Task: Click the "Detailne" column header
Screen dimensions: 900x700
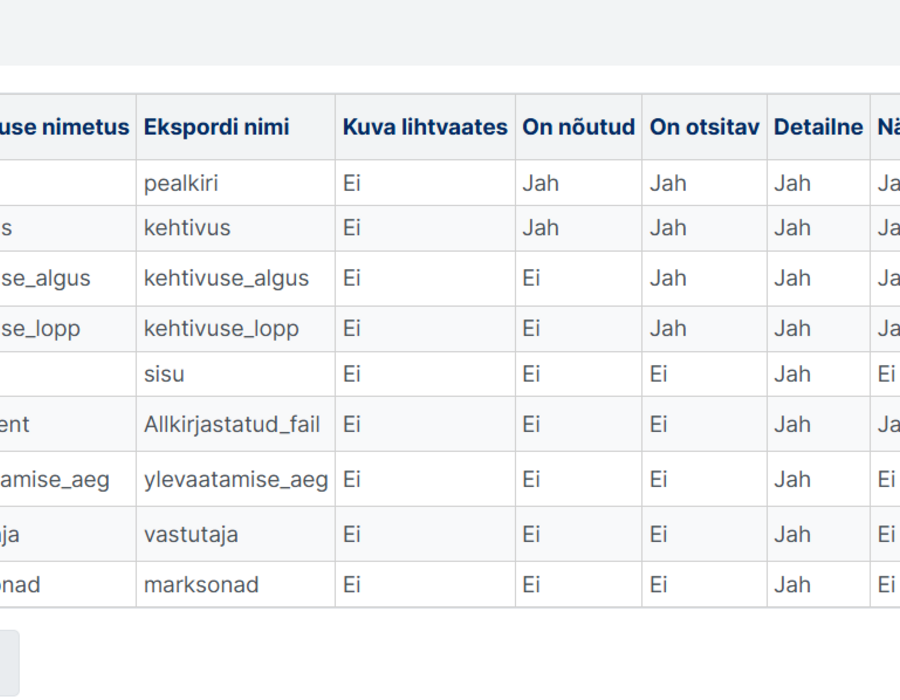Action: 818,127
